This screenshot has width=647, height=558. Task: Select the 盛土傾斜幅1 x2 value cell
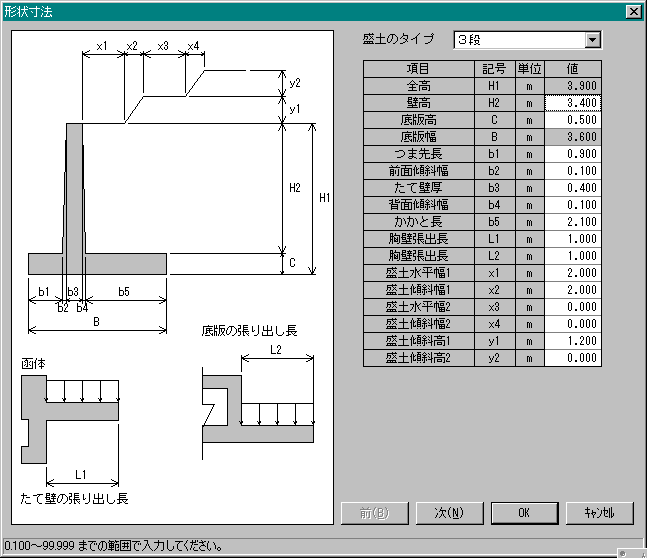pos(573,290)
